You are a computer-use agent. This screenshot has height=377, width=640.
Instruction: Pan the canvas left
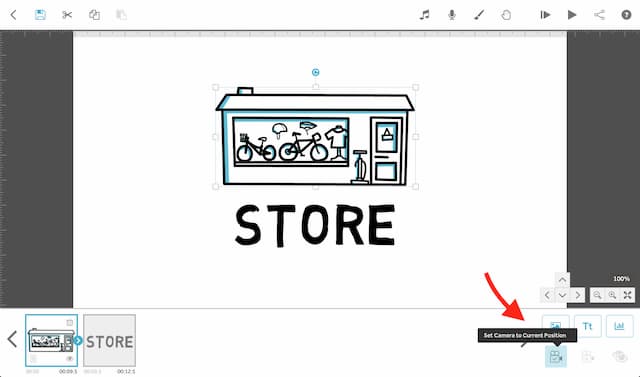(x=547, y=295)
